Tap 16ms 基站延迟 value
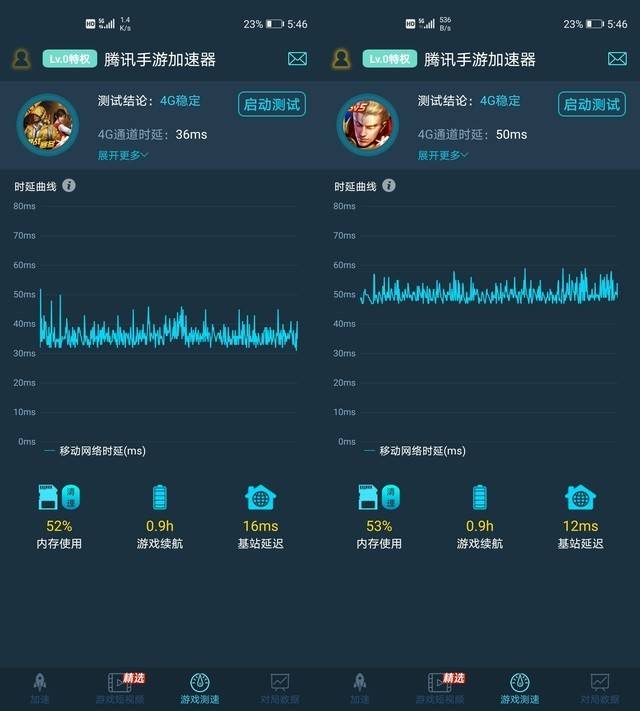 coord(260,526)
